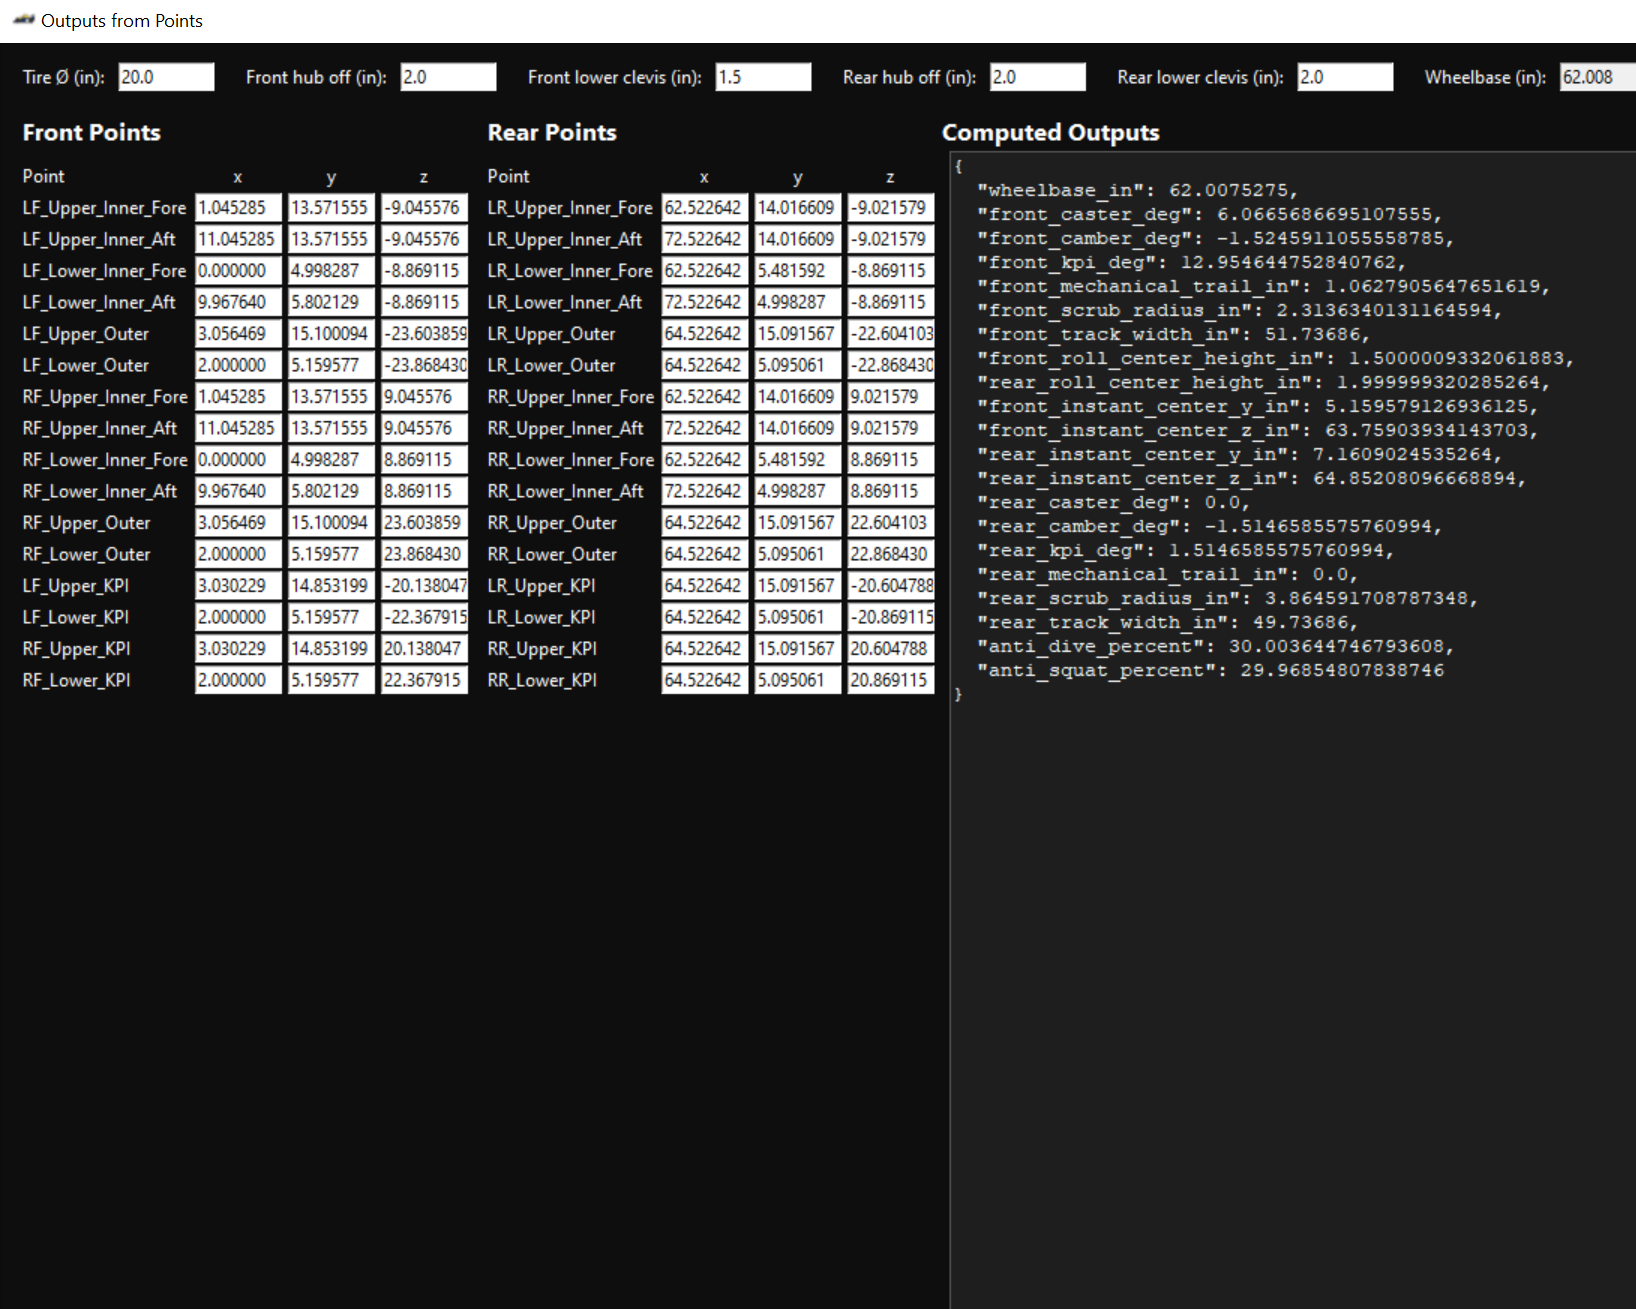
Task: Select RF_Upper_KPI y value field
Action: [x=331, y=649]
